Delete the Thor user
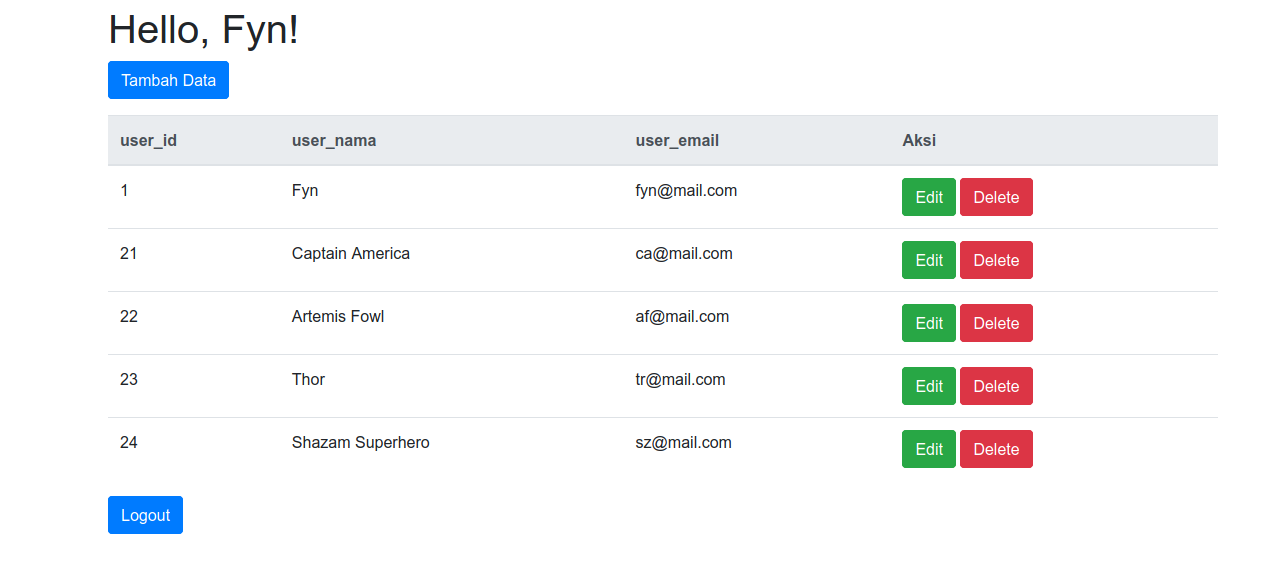1268x577 pixels. pos(996,386)
